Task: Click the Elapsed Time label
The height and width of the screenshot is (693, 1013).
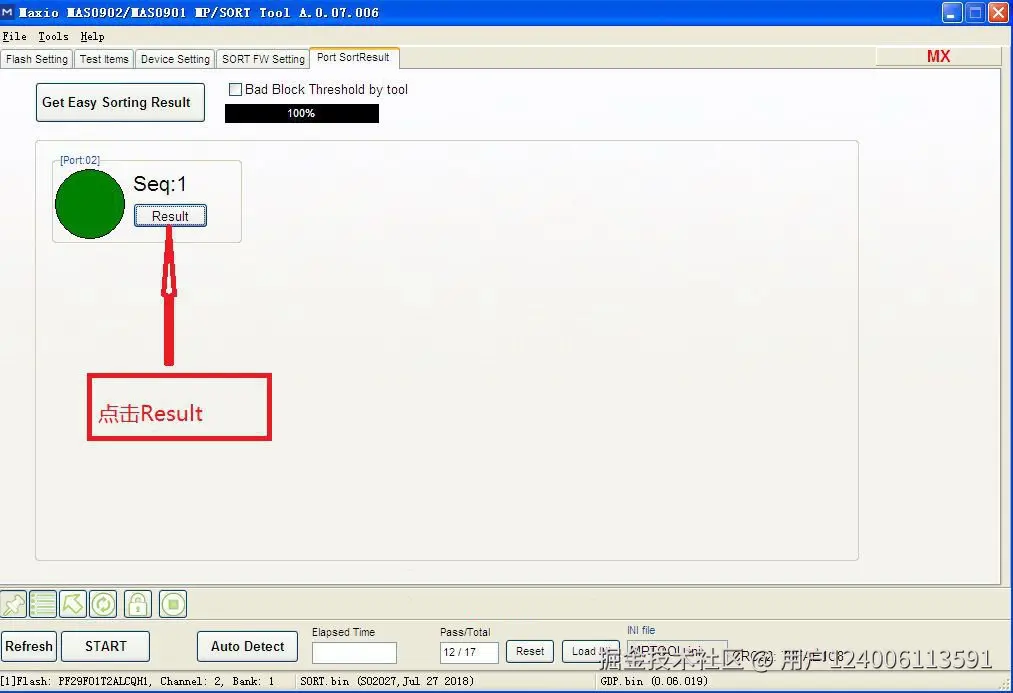Action: click(x=343, y=632)
